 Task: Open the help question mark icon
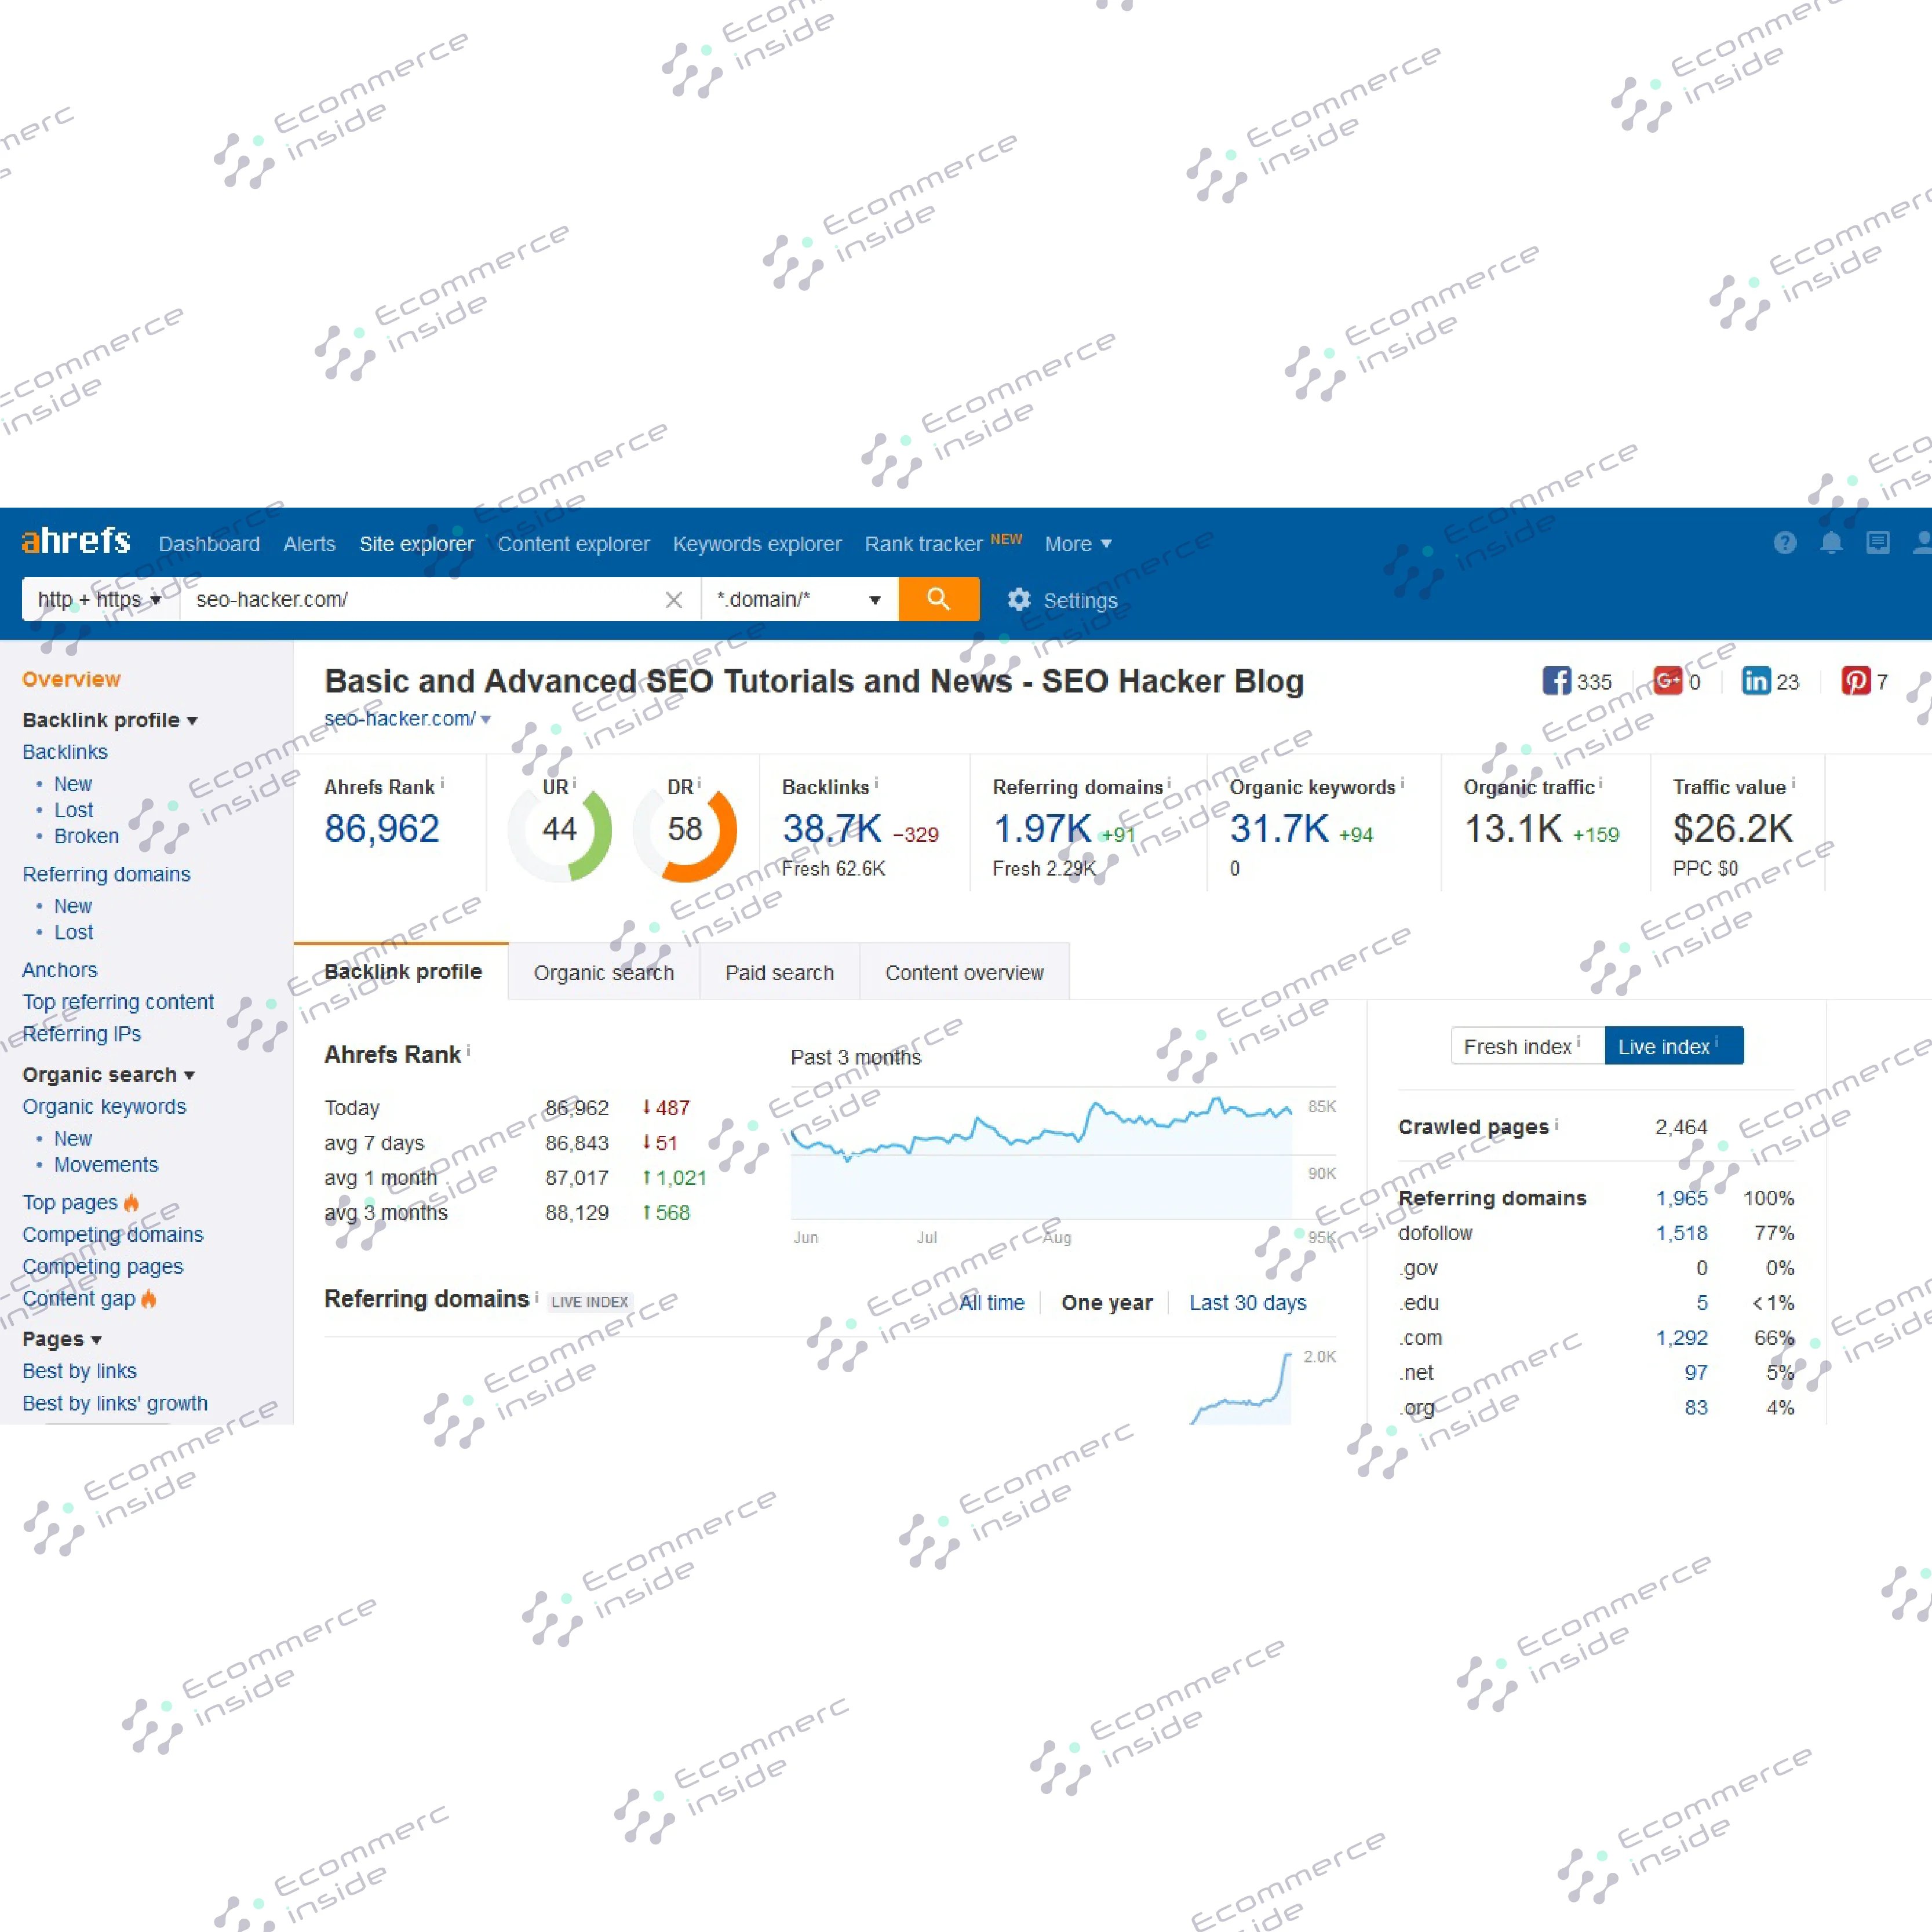click(x=1785, y=543)
